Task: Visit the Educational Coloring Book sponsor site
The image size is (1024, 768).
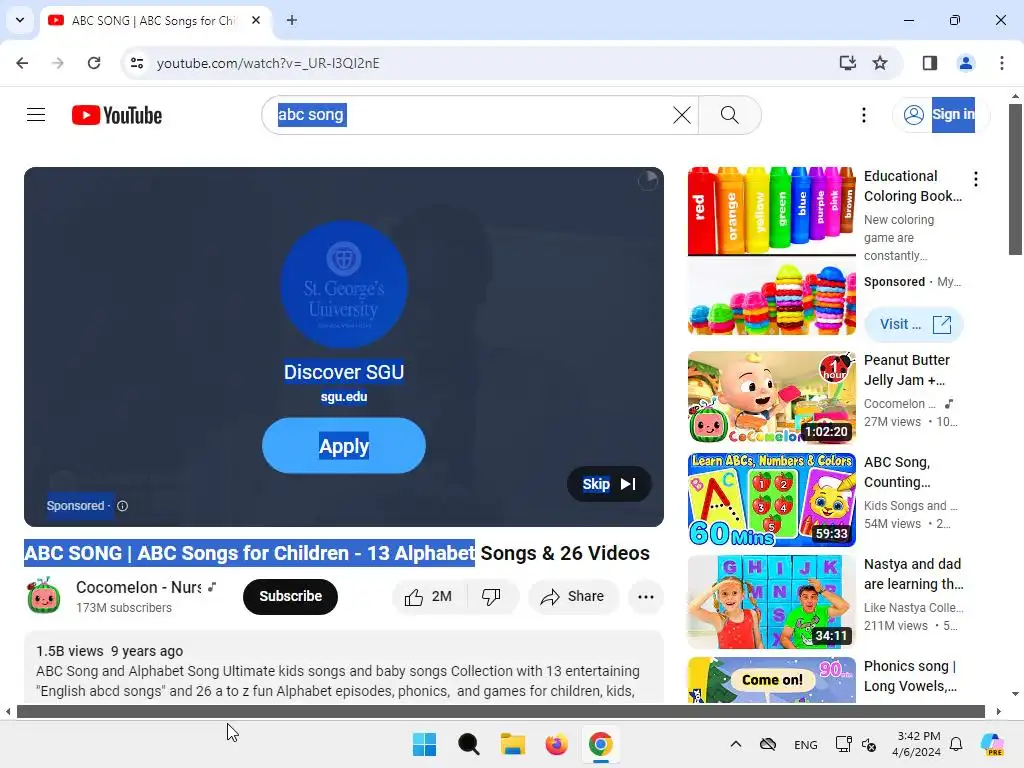Action: click(914, 324)
